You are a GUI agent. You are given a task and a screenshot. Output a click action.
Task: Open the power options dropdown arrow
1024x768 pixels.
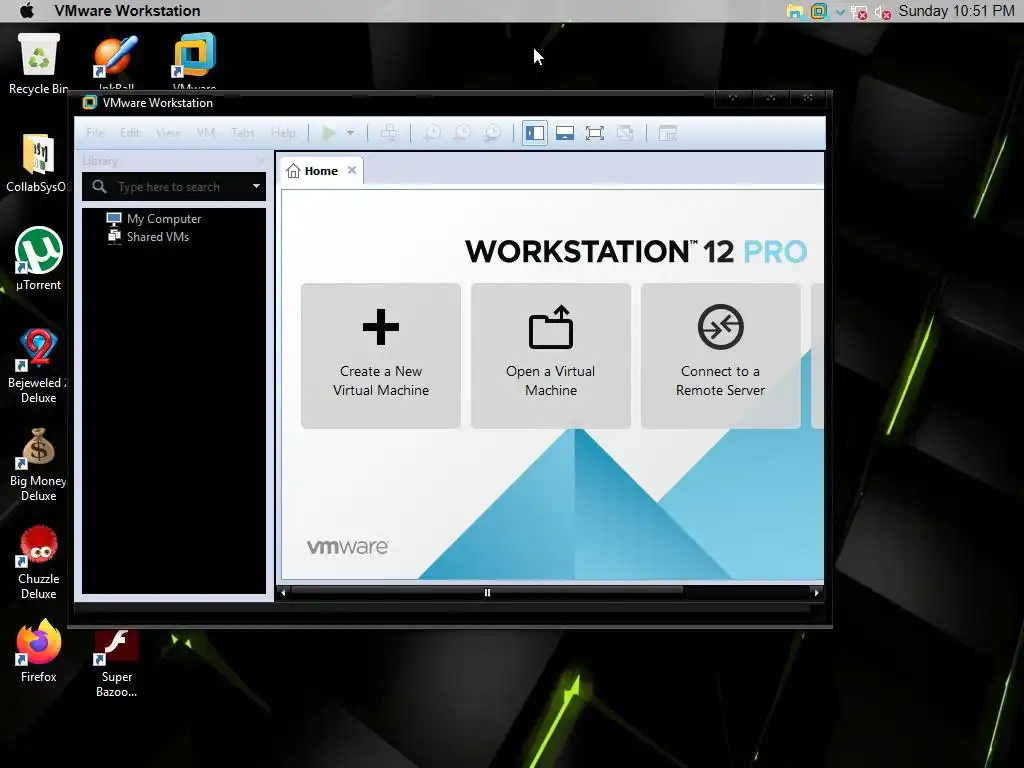(350, 133)
